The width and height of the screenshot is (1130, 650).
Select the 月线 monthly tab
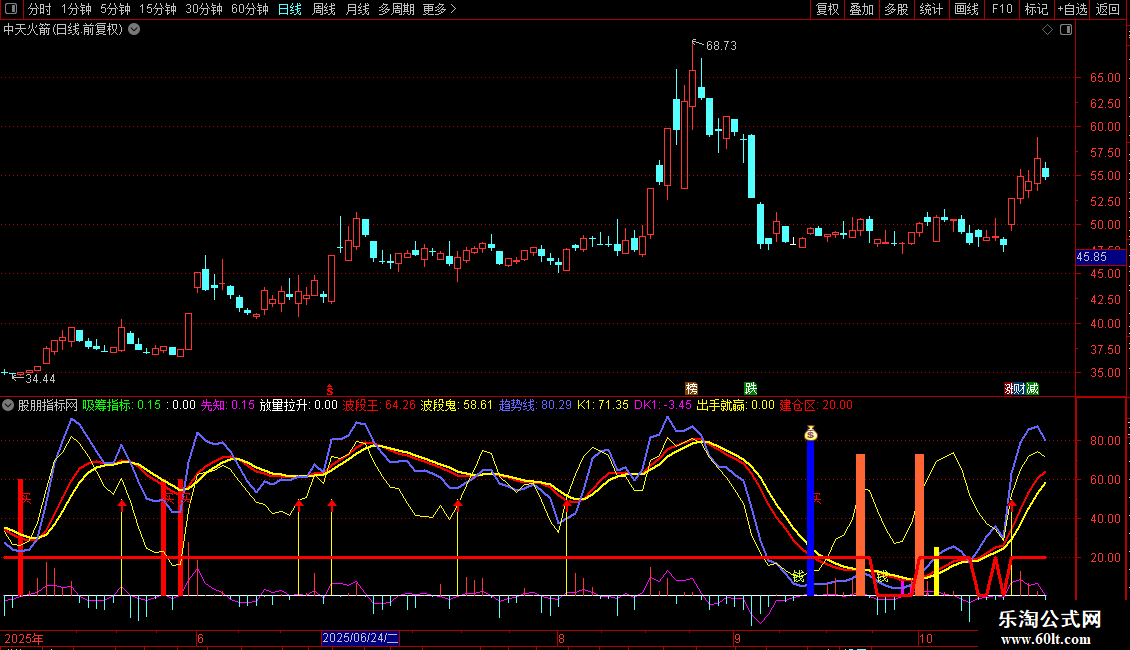tap(357, 9)
